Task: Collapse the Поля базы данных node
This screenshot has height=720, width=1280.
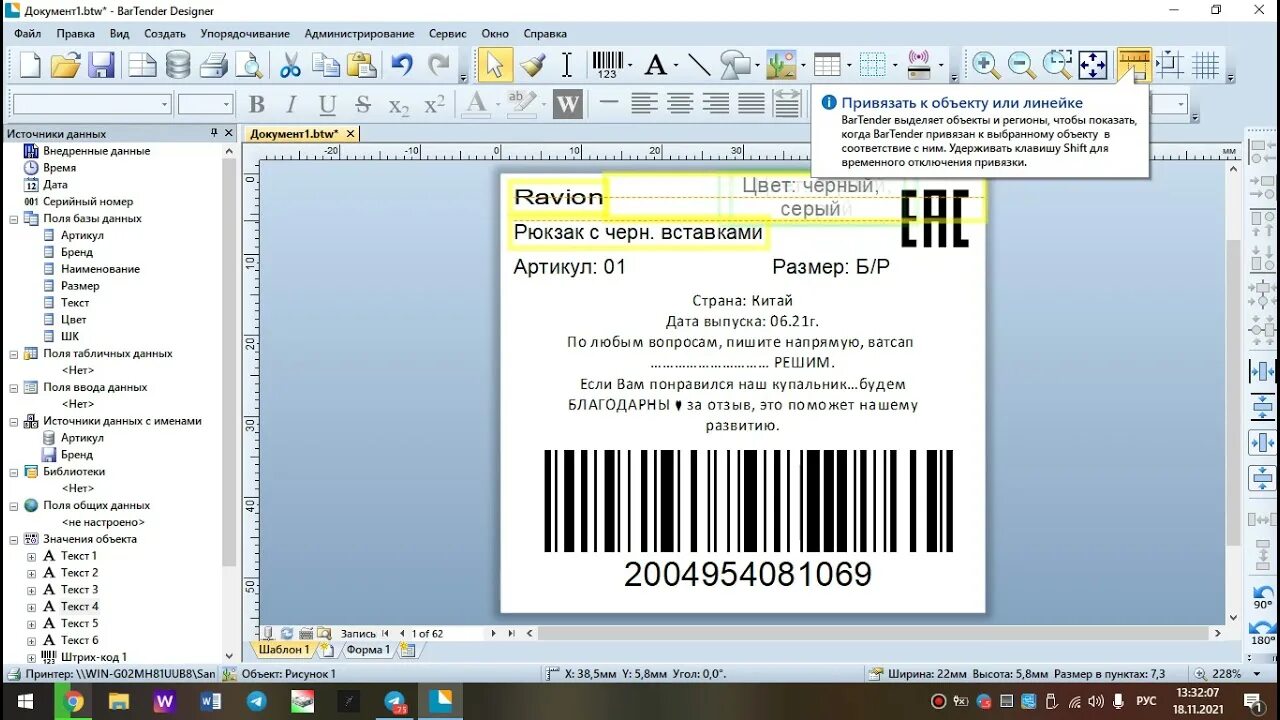Action: [14, 219]
